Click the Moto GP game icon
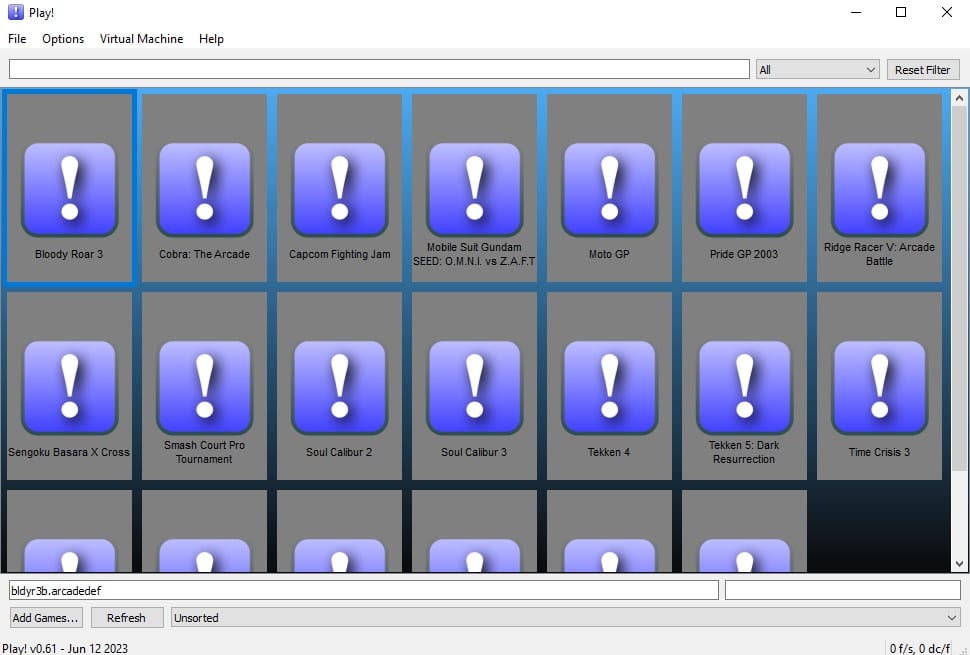Image resolution: width=970 pixels, height=655 pixels. coord(609,189)
